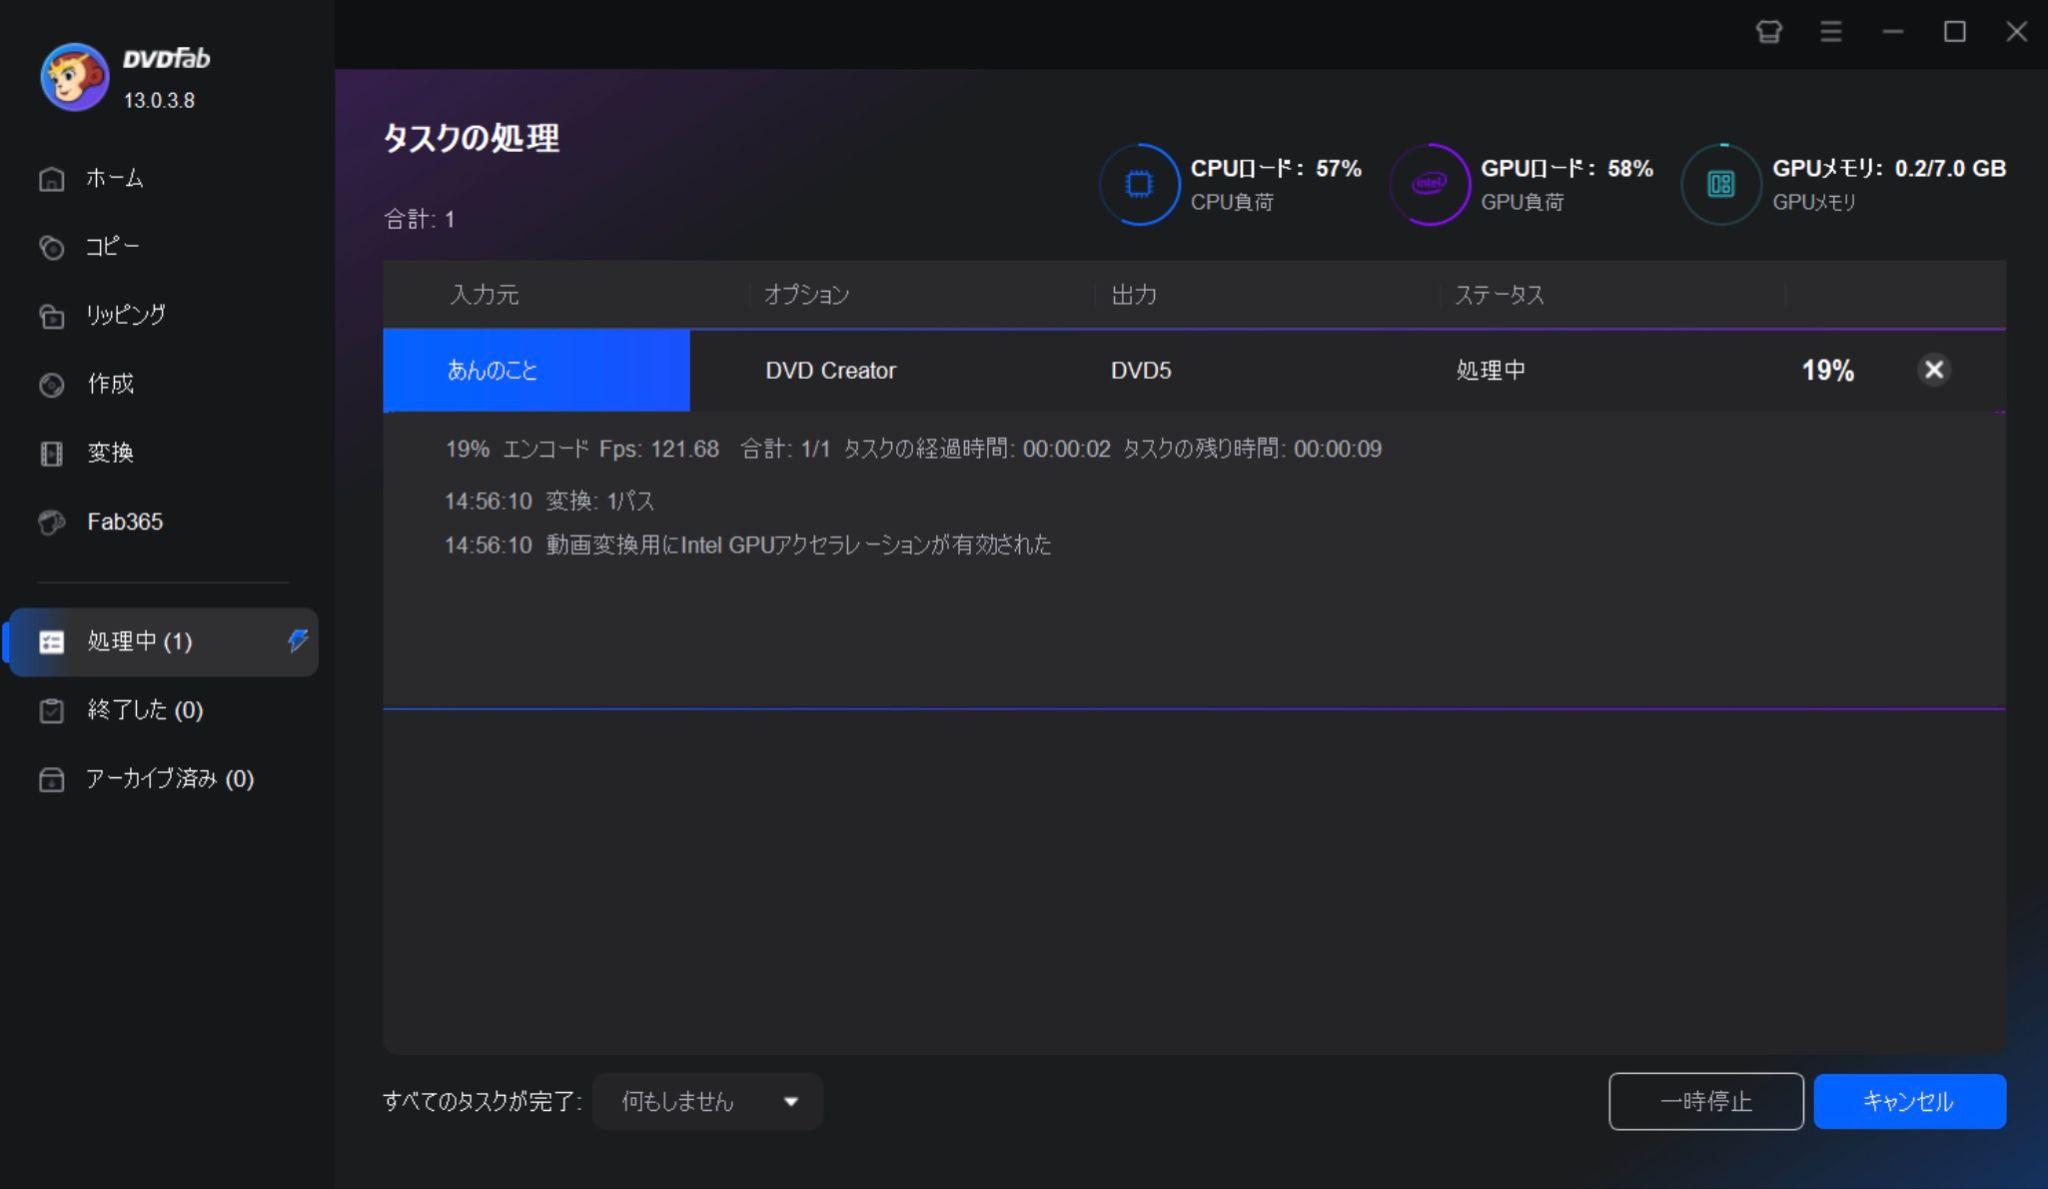Click the CPUロード: 57% readout
The width and height of the screenshot is (2048, 1189).
(x=1276, y=169)
